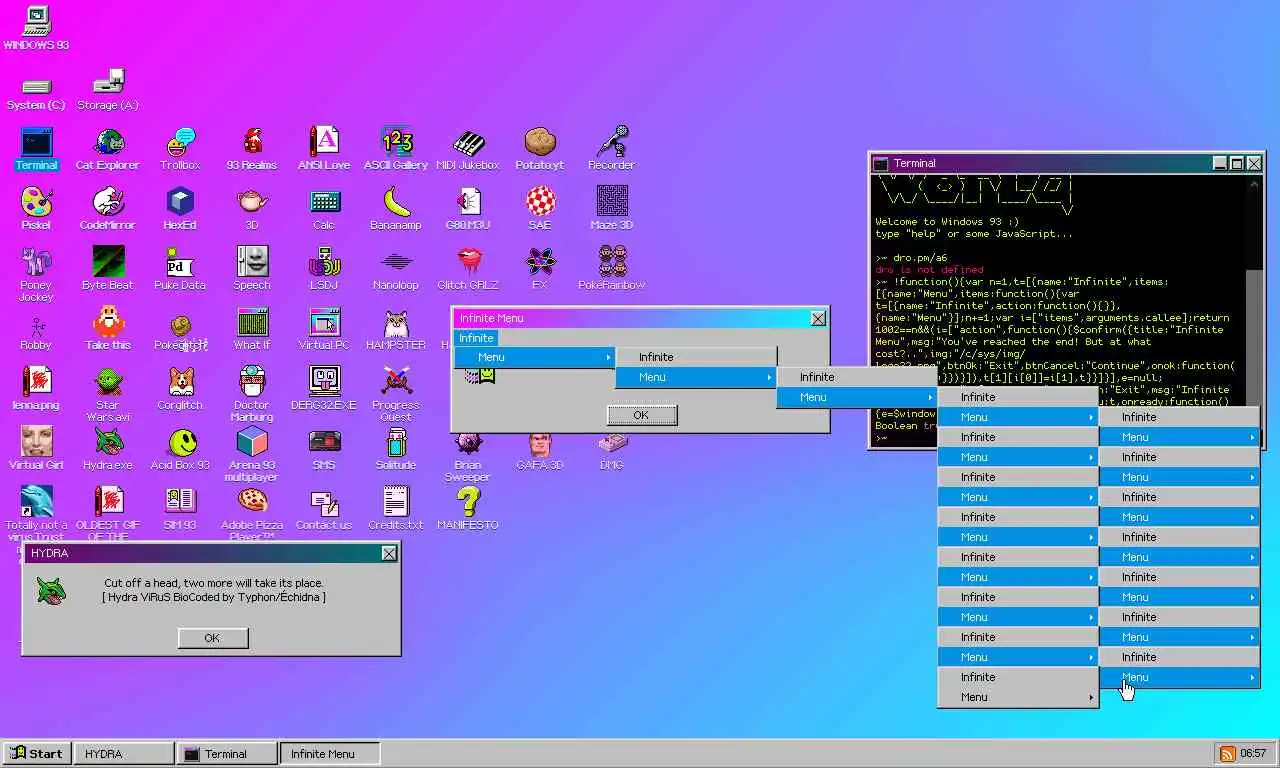Open the Piskel paint palette icon
The image size is (1280, 768).
click(x=36, y=208)
